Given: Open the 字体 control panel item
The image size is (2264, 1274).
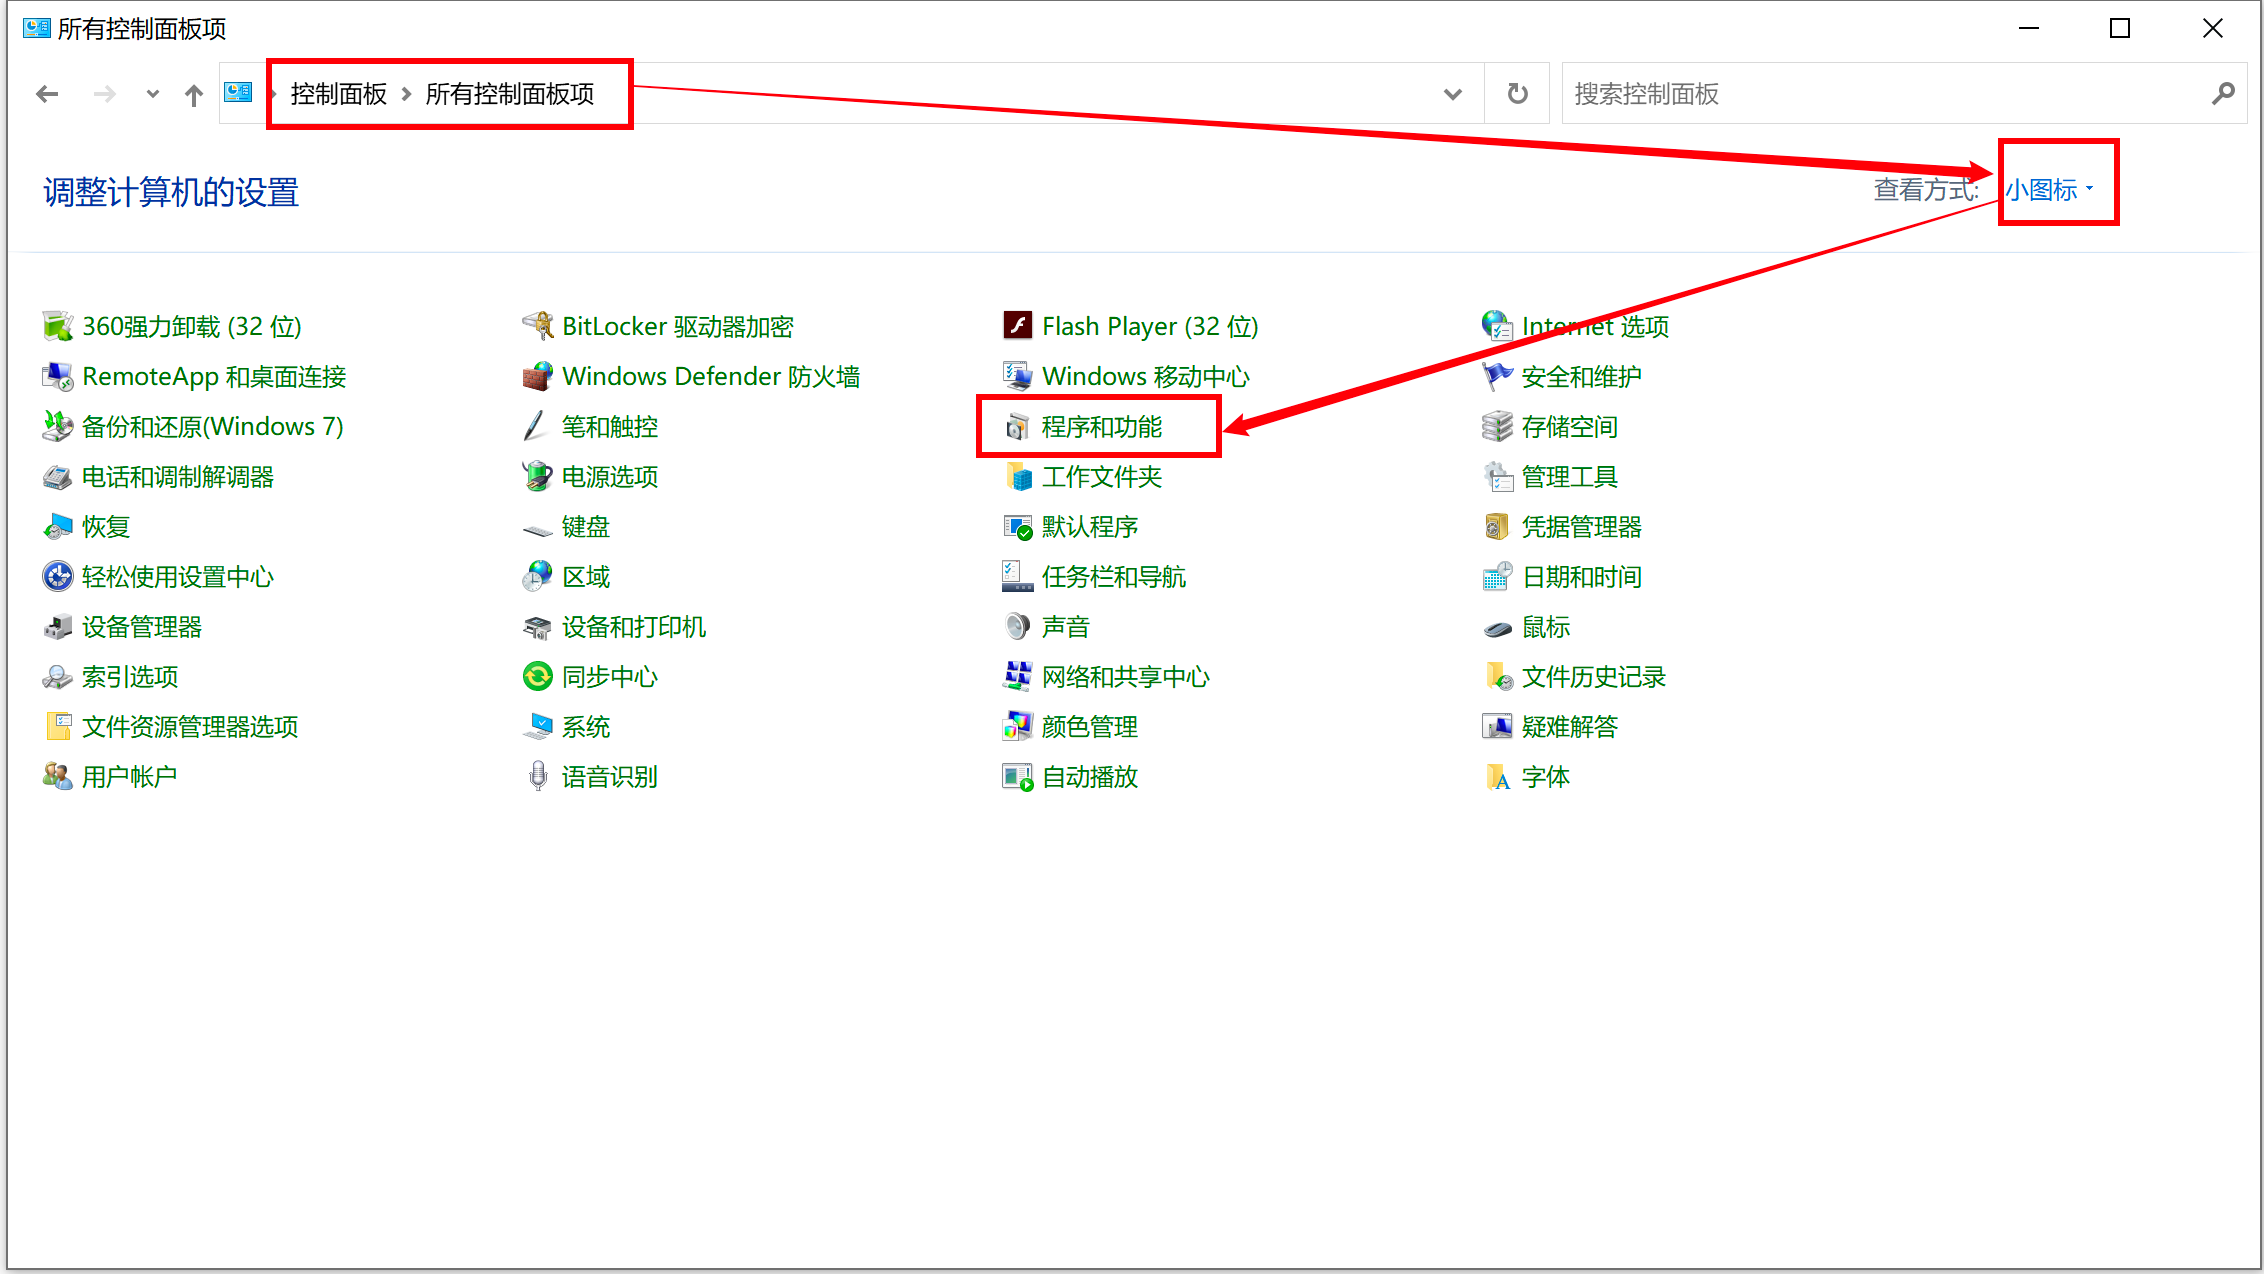Looking at the screenshot, I should 1546,776.
